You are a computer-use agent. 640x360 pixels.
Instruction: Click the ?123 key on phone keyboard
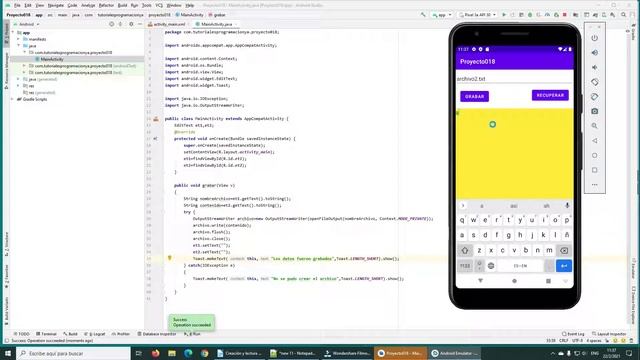465,266
